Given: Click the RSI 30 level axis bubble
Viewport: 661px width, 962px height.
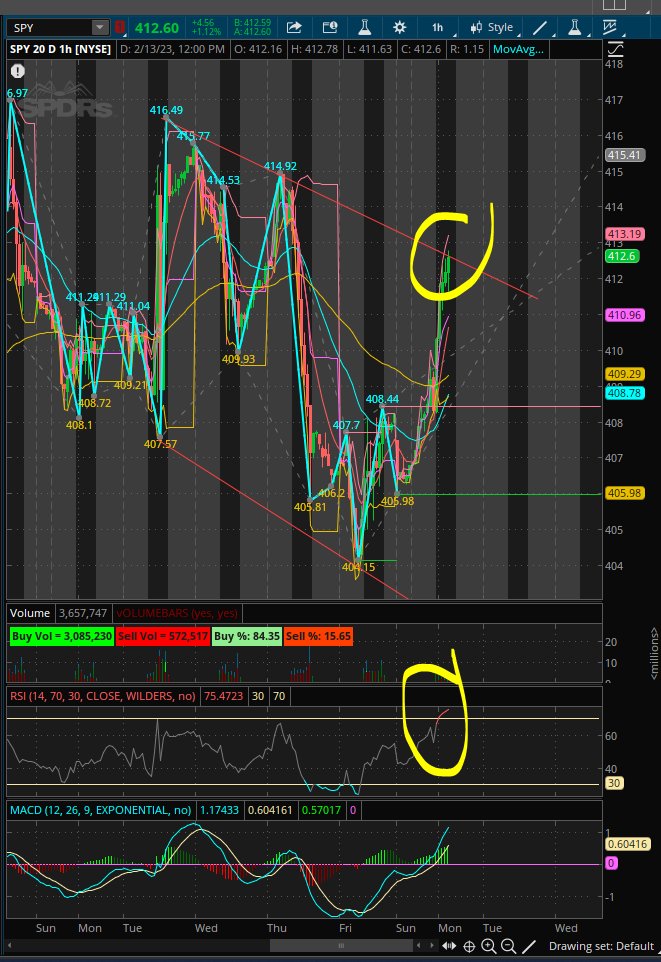Looking at the screenshot, I should [x=614, y=783].
